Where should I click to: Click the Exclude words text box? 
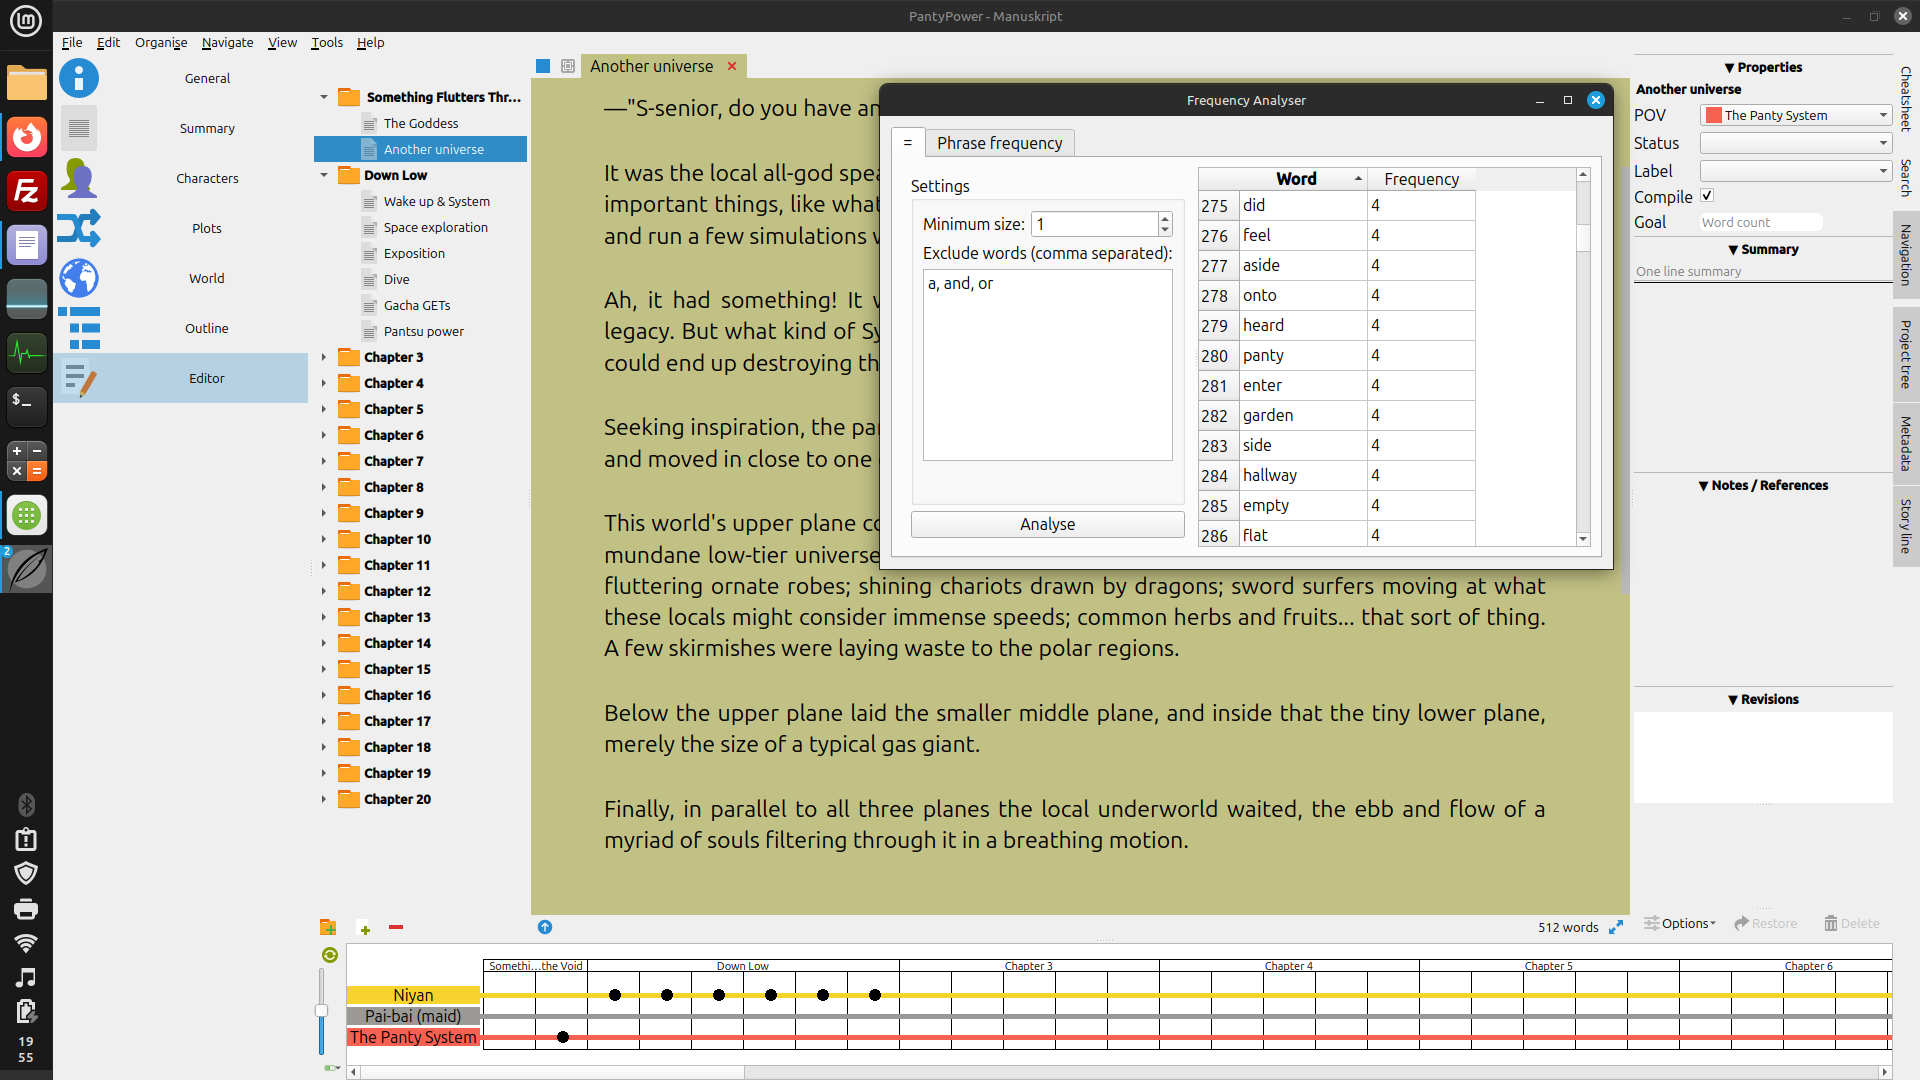[1047, 365]
